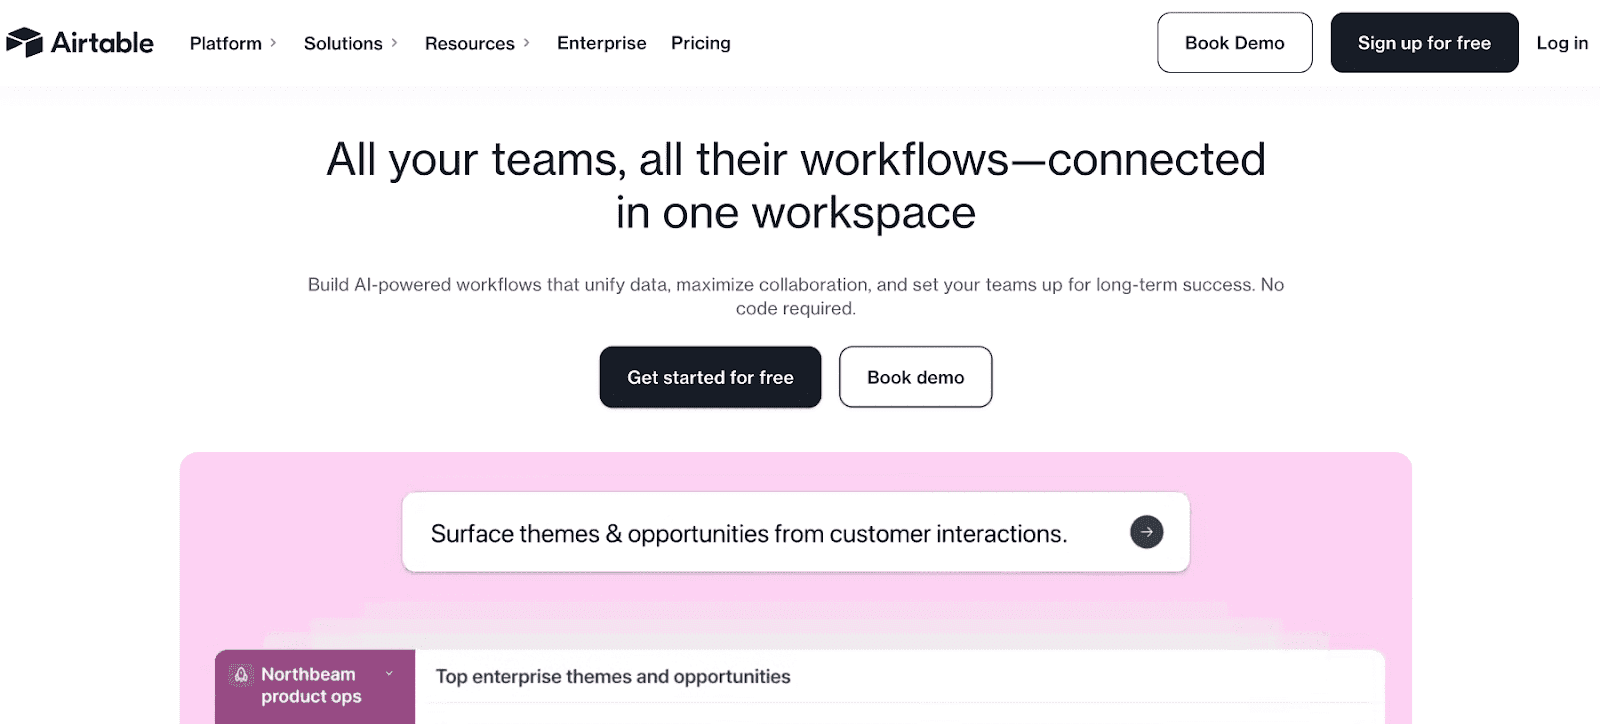Open the Resources menu
The image size is (1600, 724).
pos(469,43)
